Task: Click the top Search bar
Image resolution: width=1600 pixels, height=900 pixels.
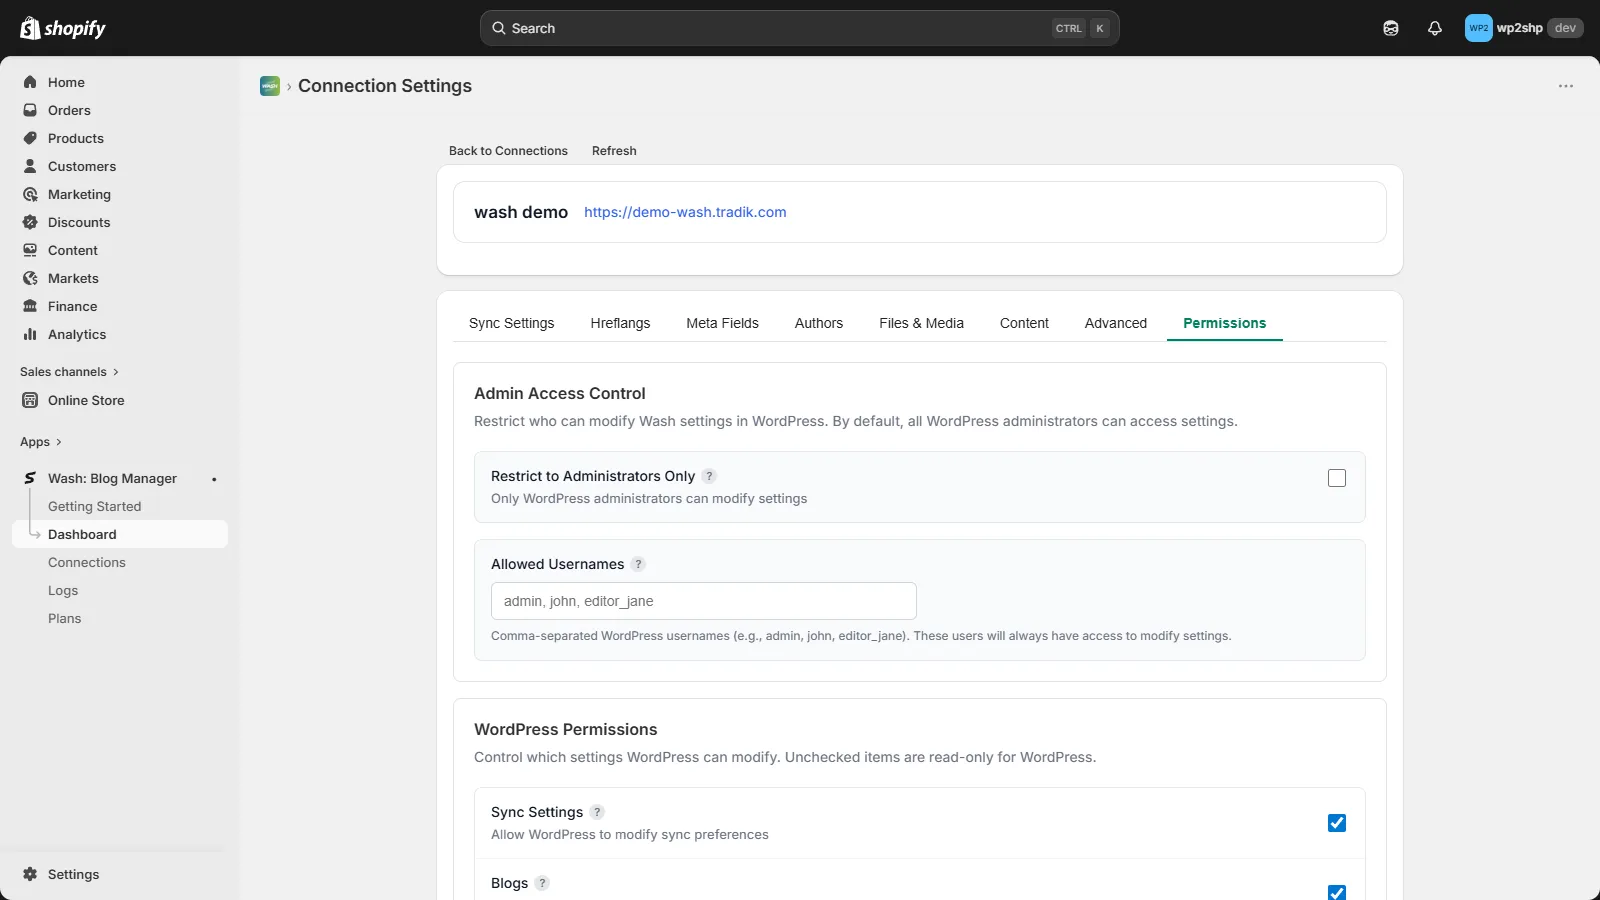Action: 799,28
